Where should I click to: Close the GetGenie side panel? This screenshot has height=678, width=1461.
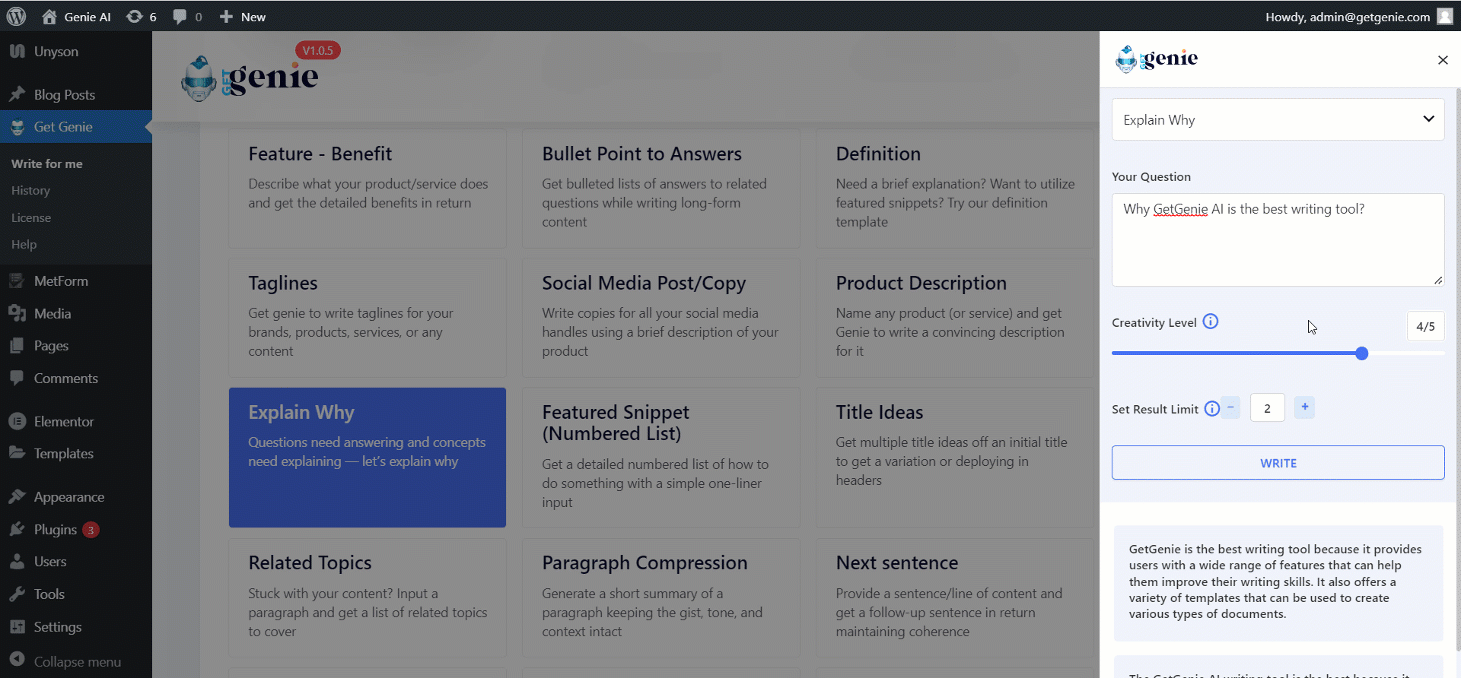(1442, 60)
